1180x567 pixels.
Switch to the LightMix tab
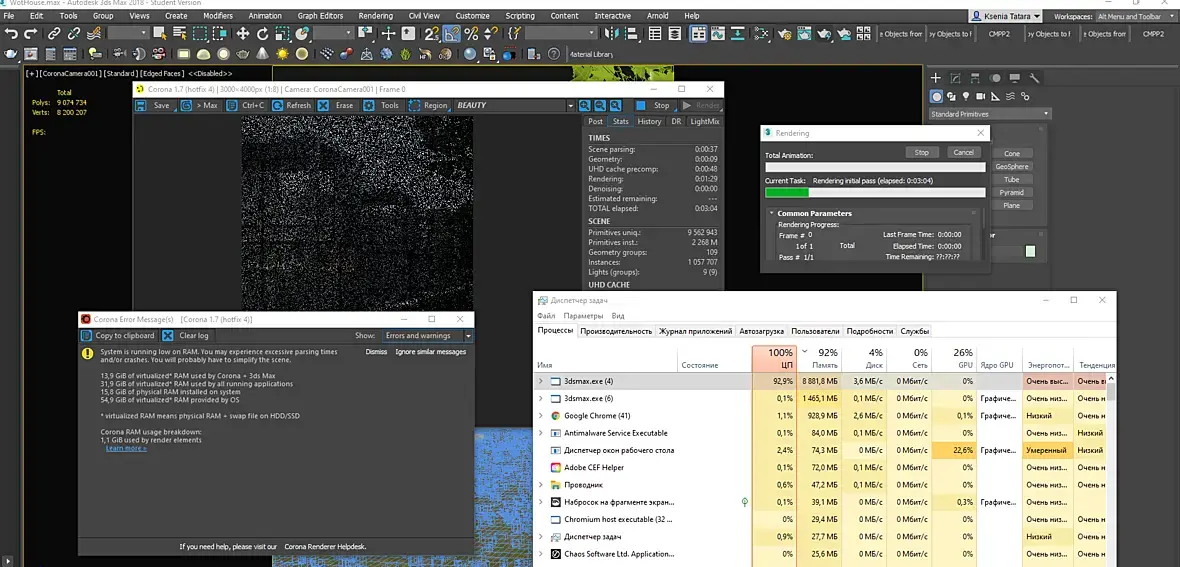pos(704,121)
